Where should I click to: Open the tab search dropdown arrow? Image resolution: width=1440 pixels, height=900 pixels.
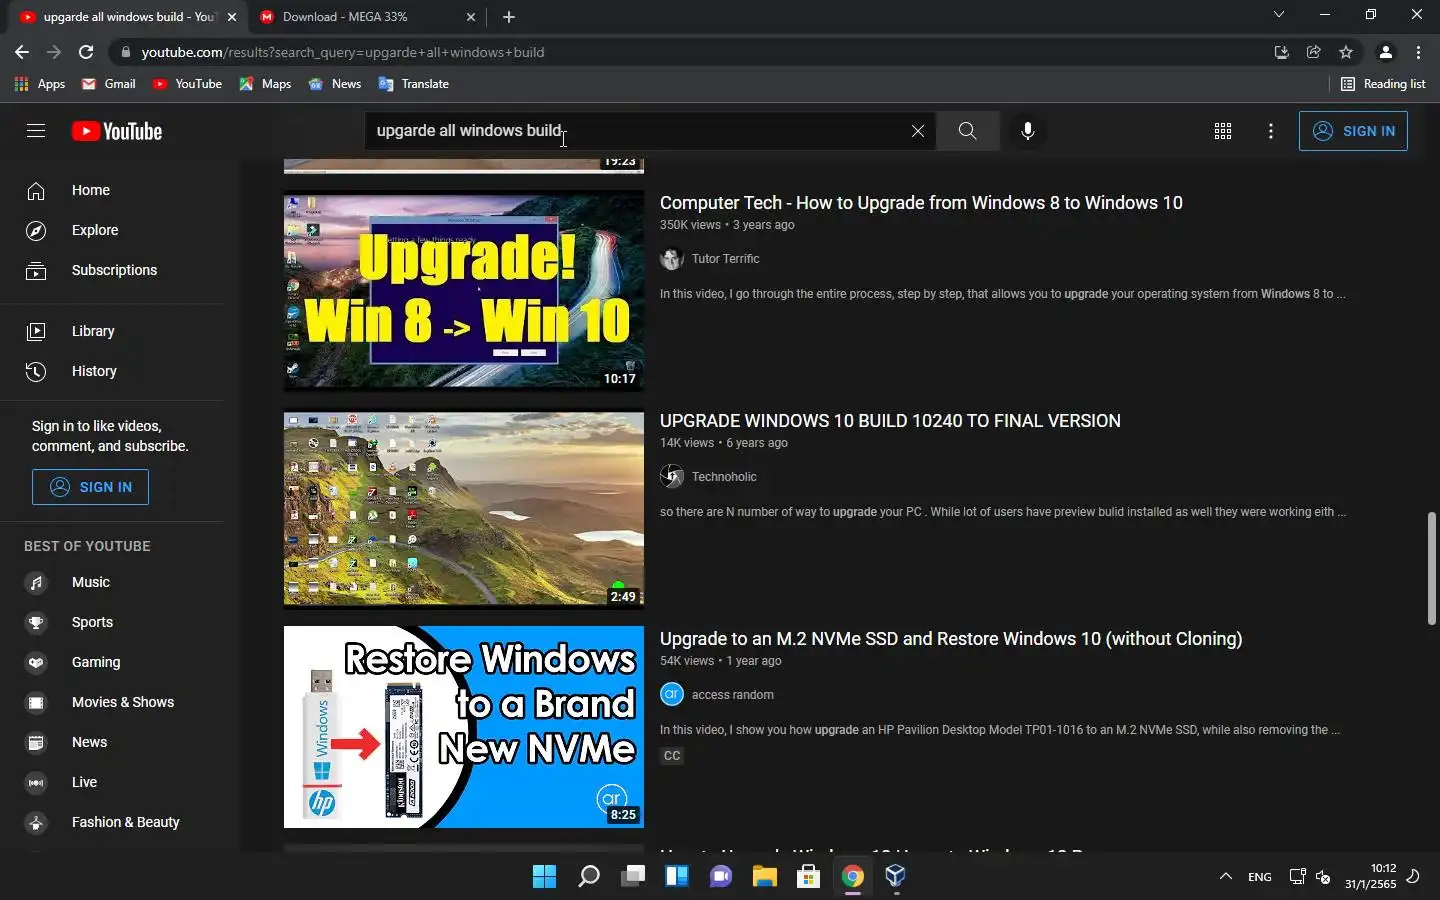[1278, 15]
